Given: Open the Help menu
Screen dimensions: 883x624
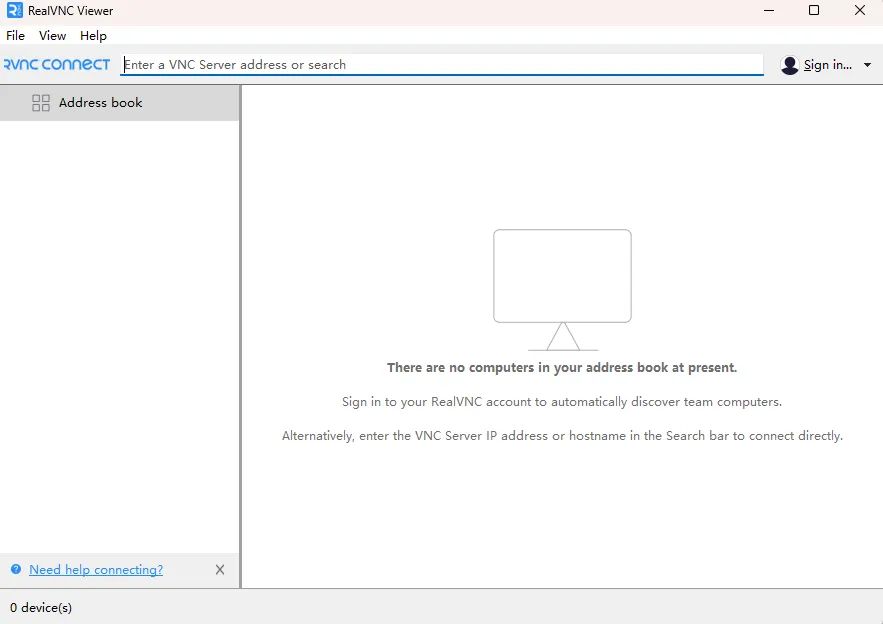Looking at the screenshot, I should [93, 36].
